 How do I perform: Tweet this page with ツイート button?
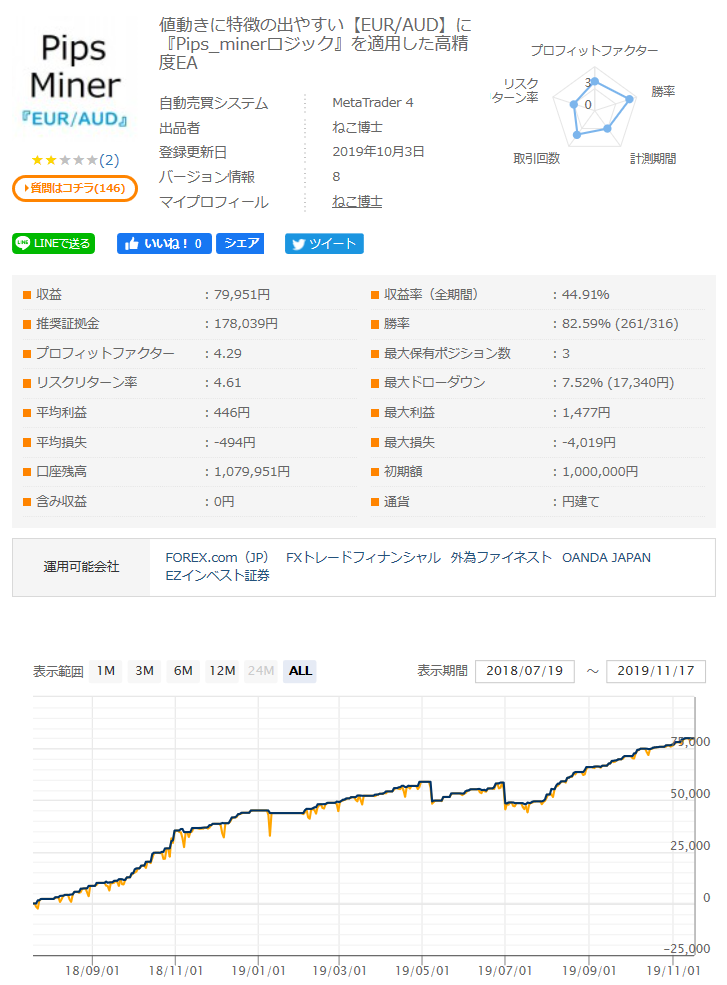tap(324, 244)
